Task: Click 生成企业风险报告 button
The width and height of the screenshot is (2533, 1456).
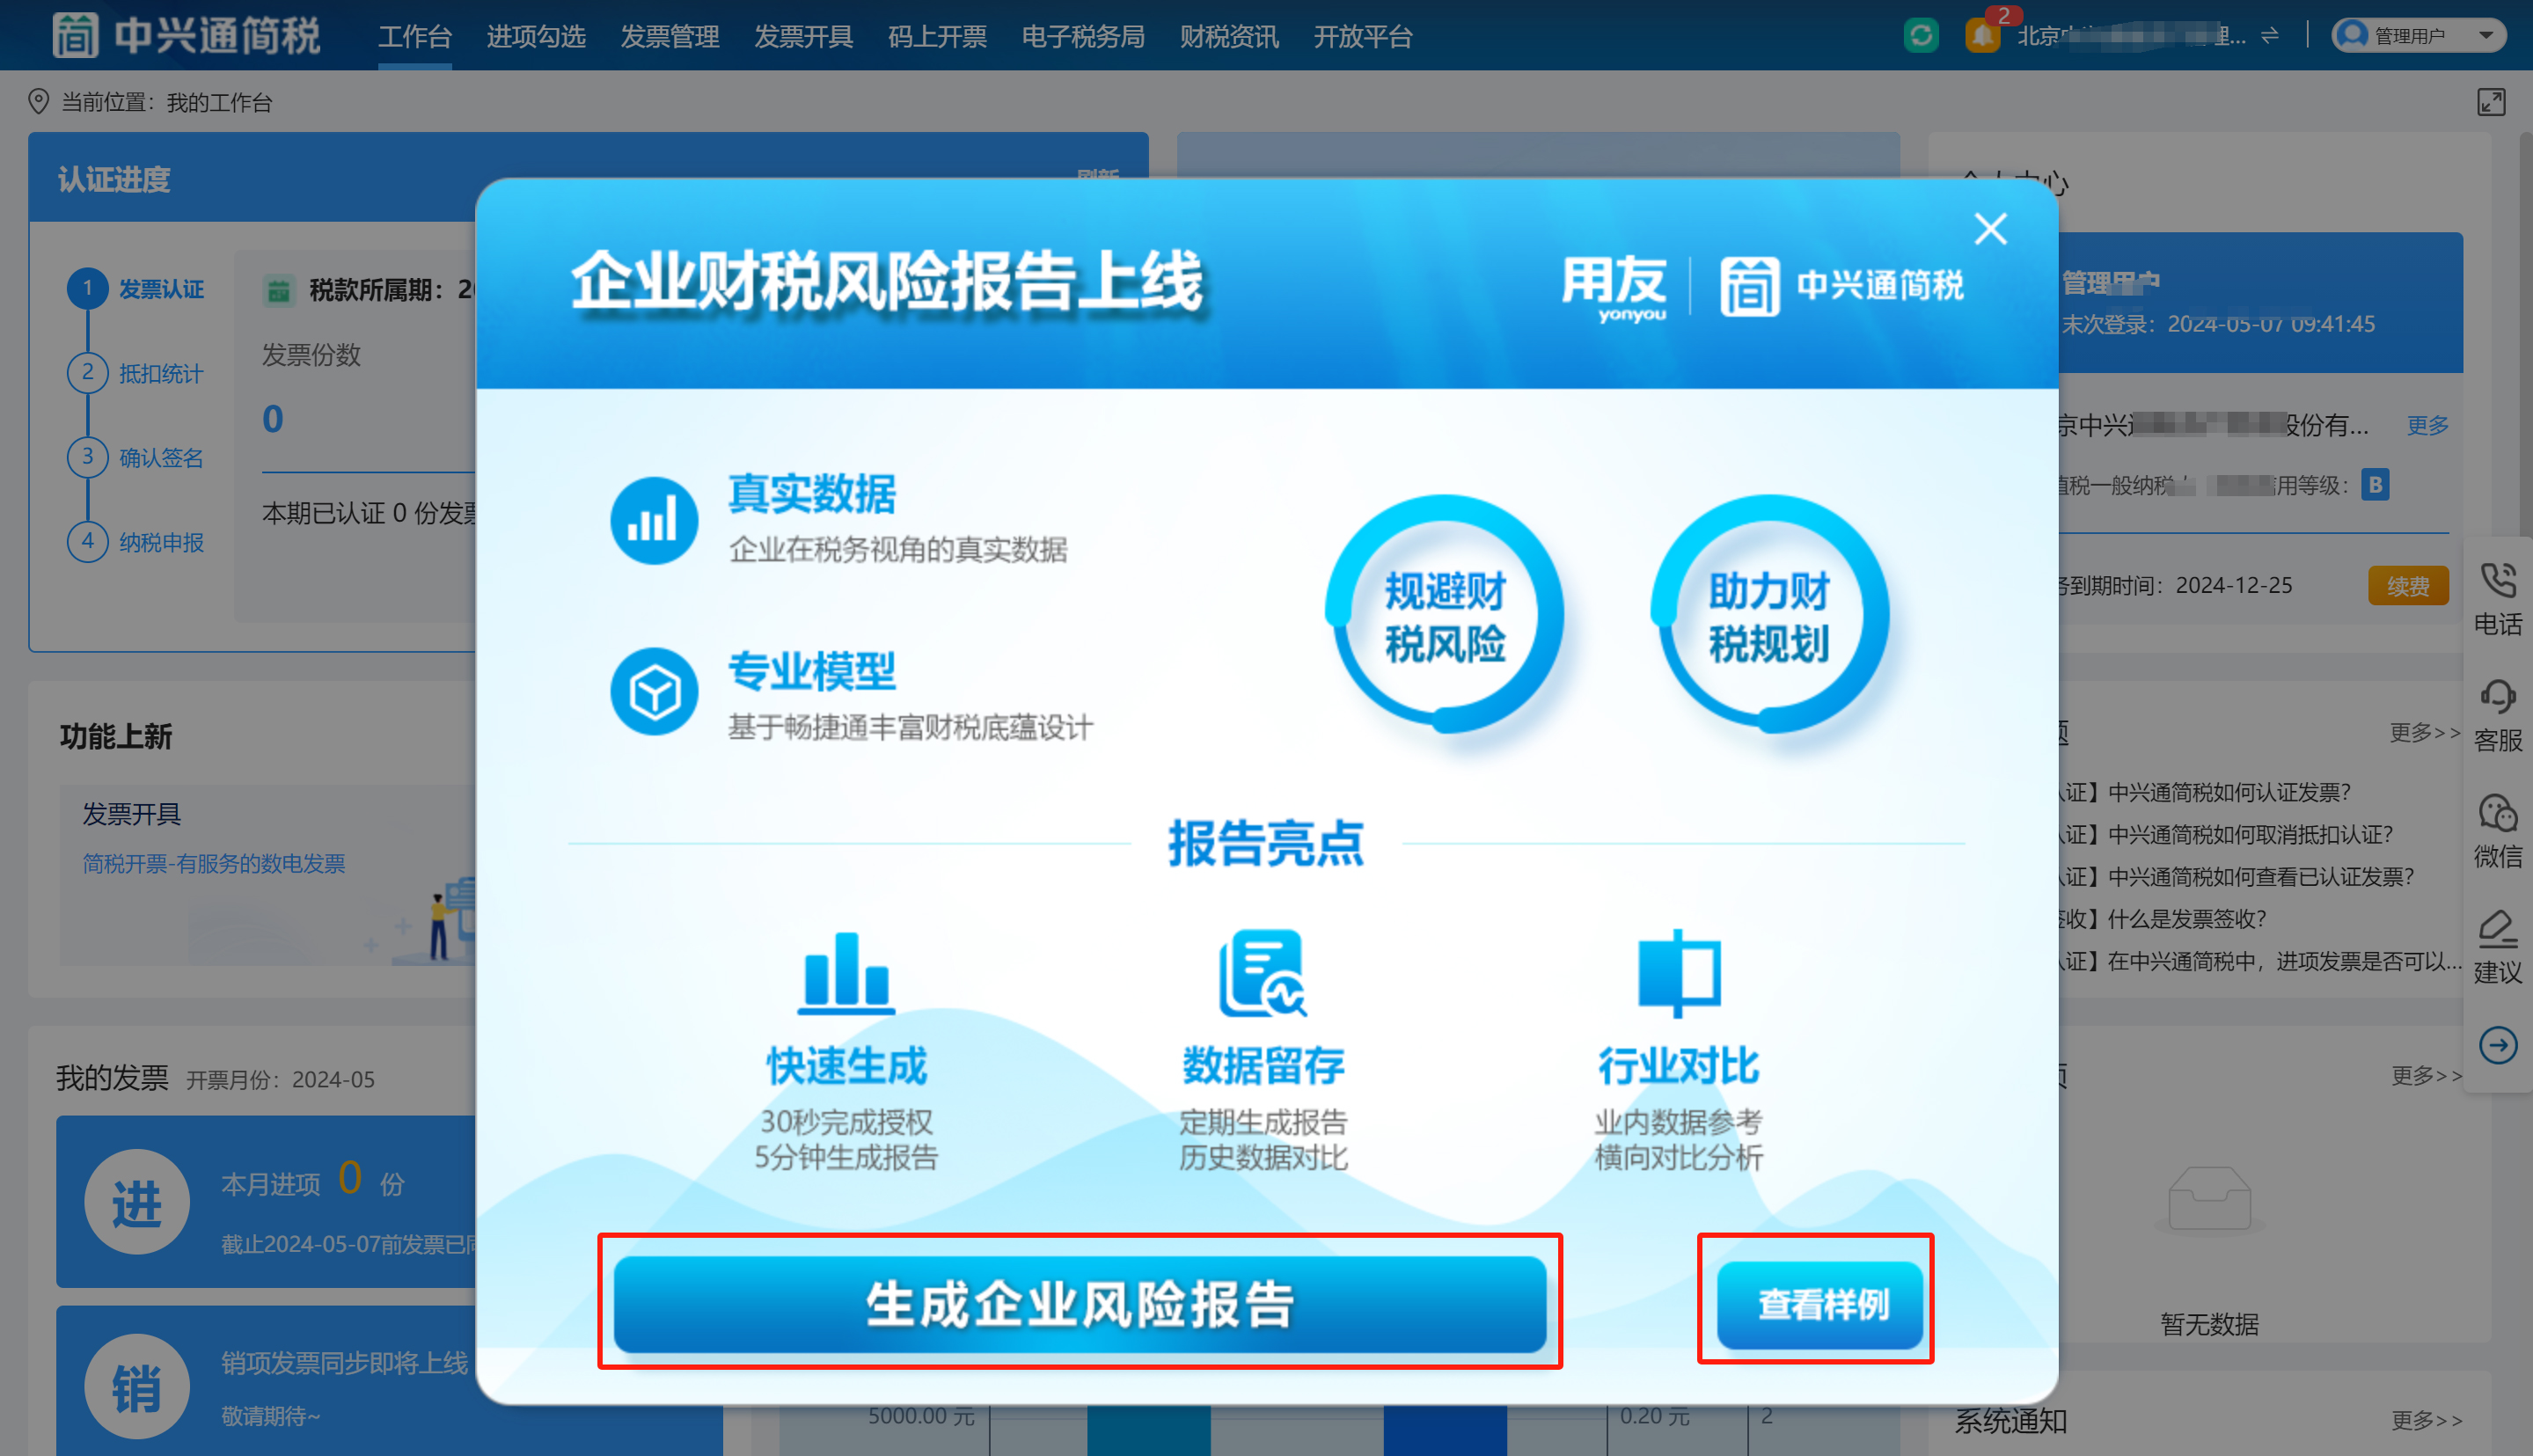Action: 1079,1303
